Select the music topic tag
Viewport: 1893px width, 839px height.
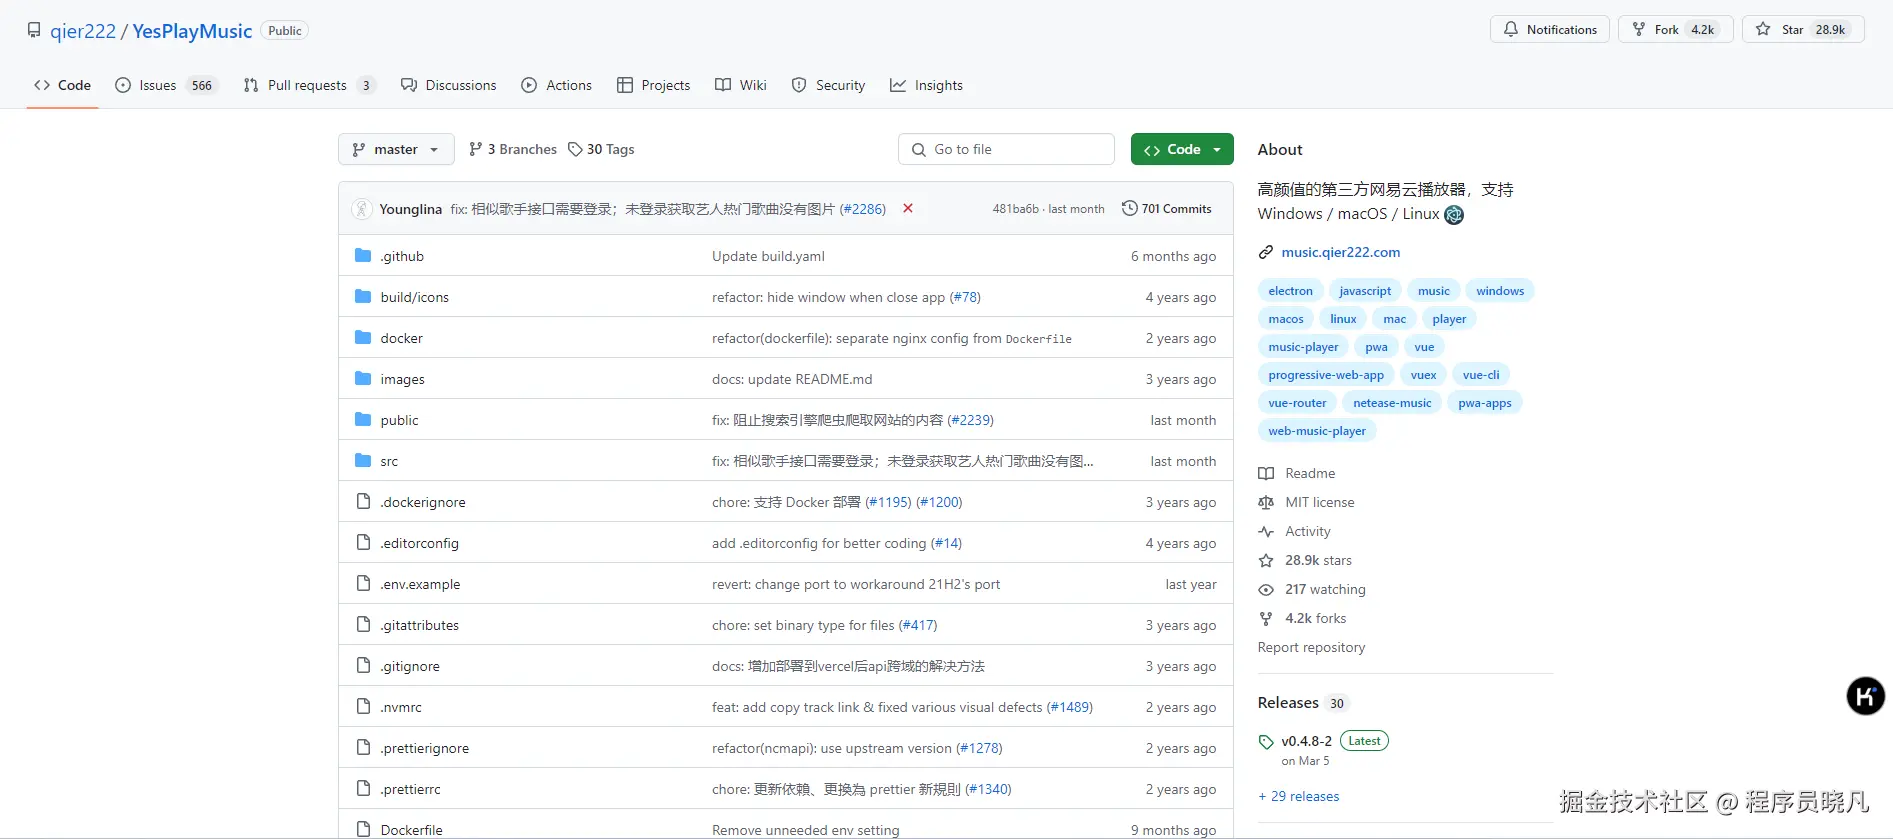click(1433, 291)
